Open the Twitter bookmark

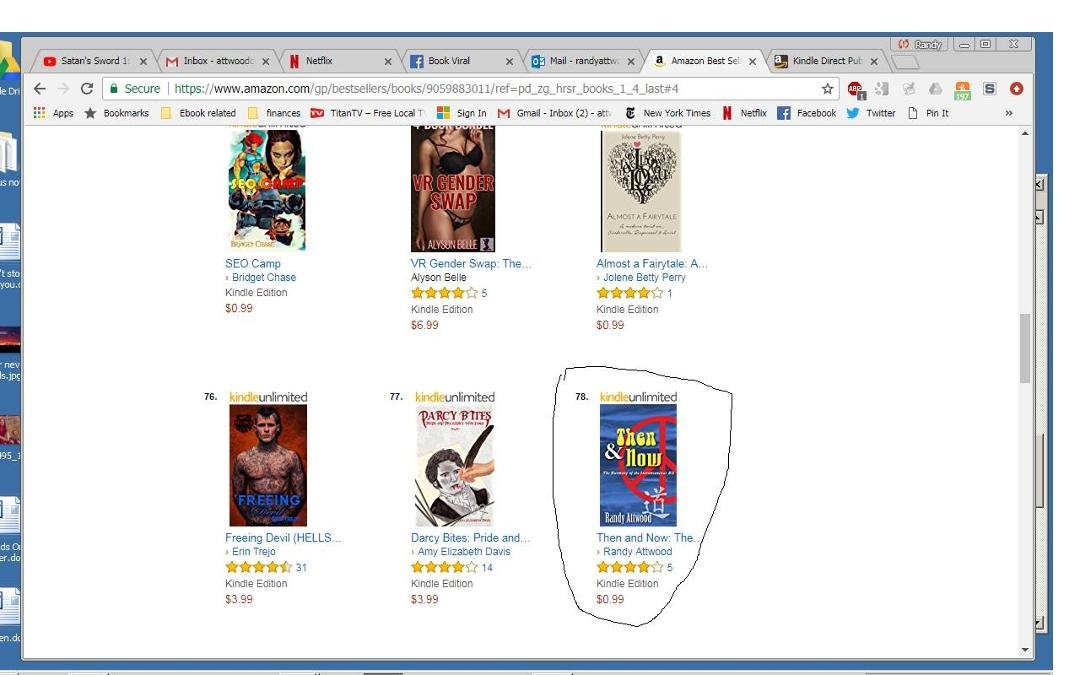tap(871, 113)
